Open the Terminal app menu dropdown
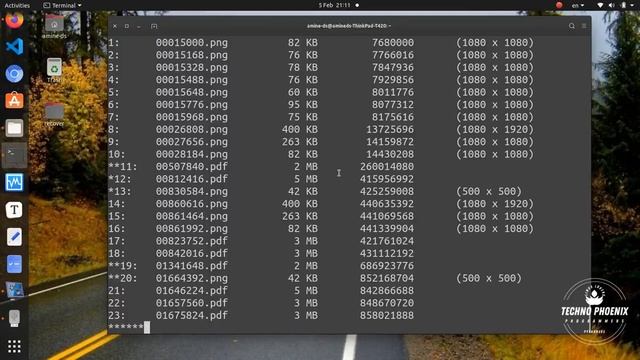Image resolution: width=640 pixels, height=360 pixels. [x=62, y=5]
